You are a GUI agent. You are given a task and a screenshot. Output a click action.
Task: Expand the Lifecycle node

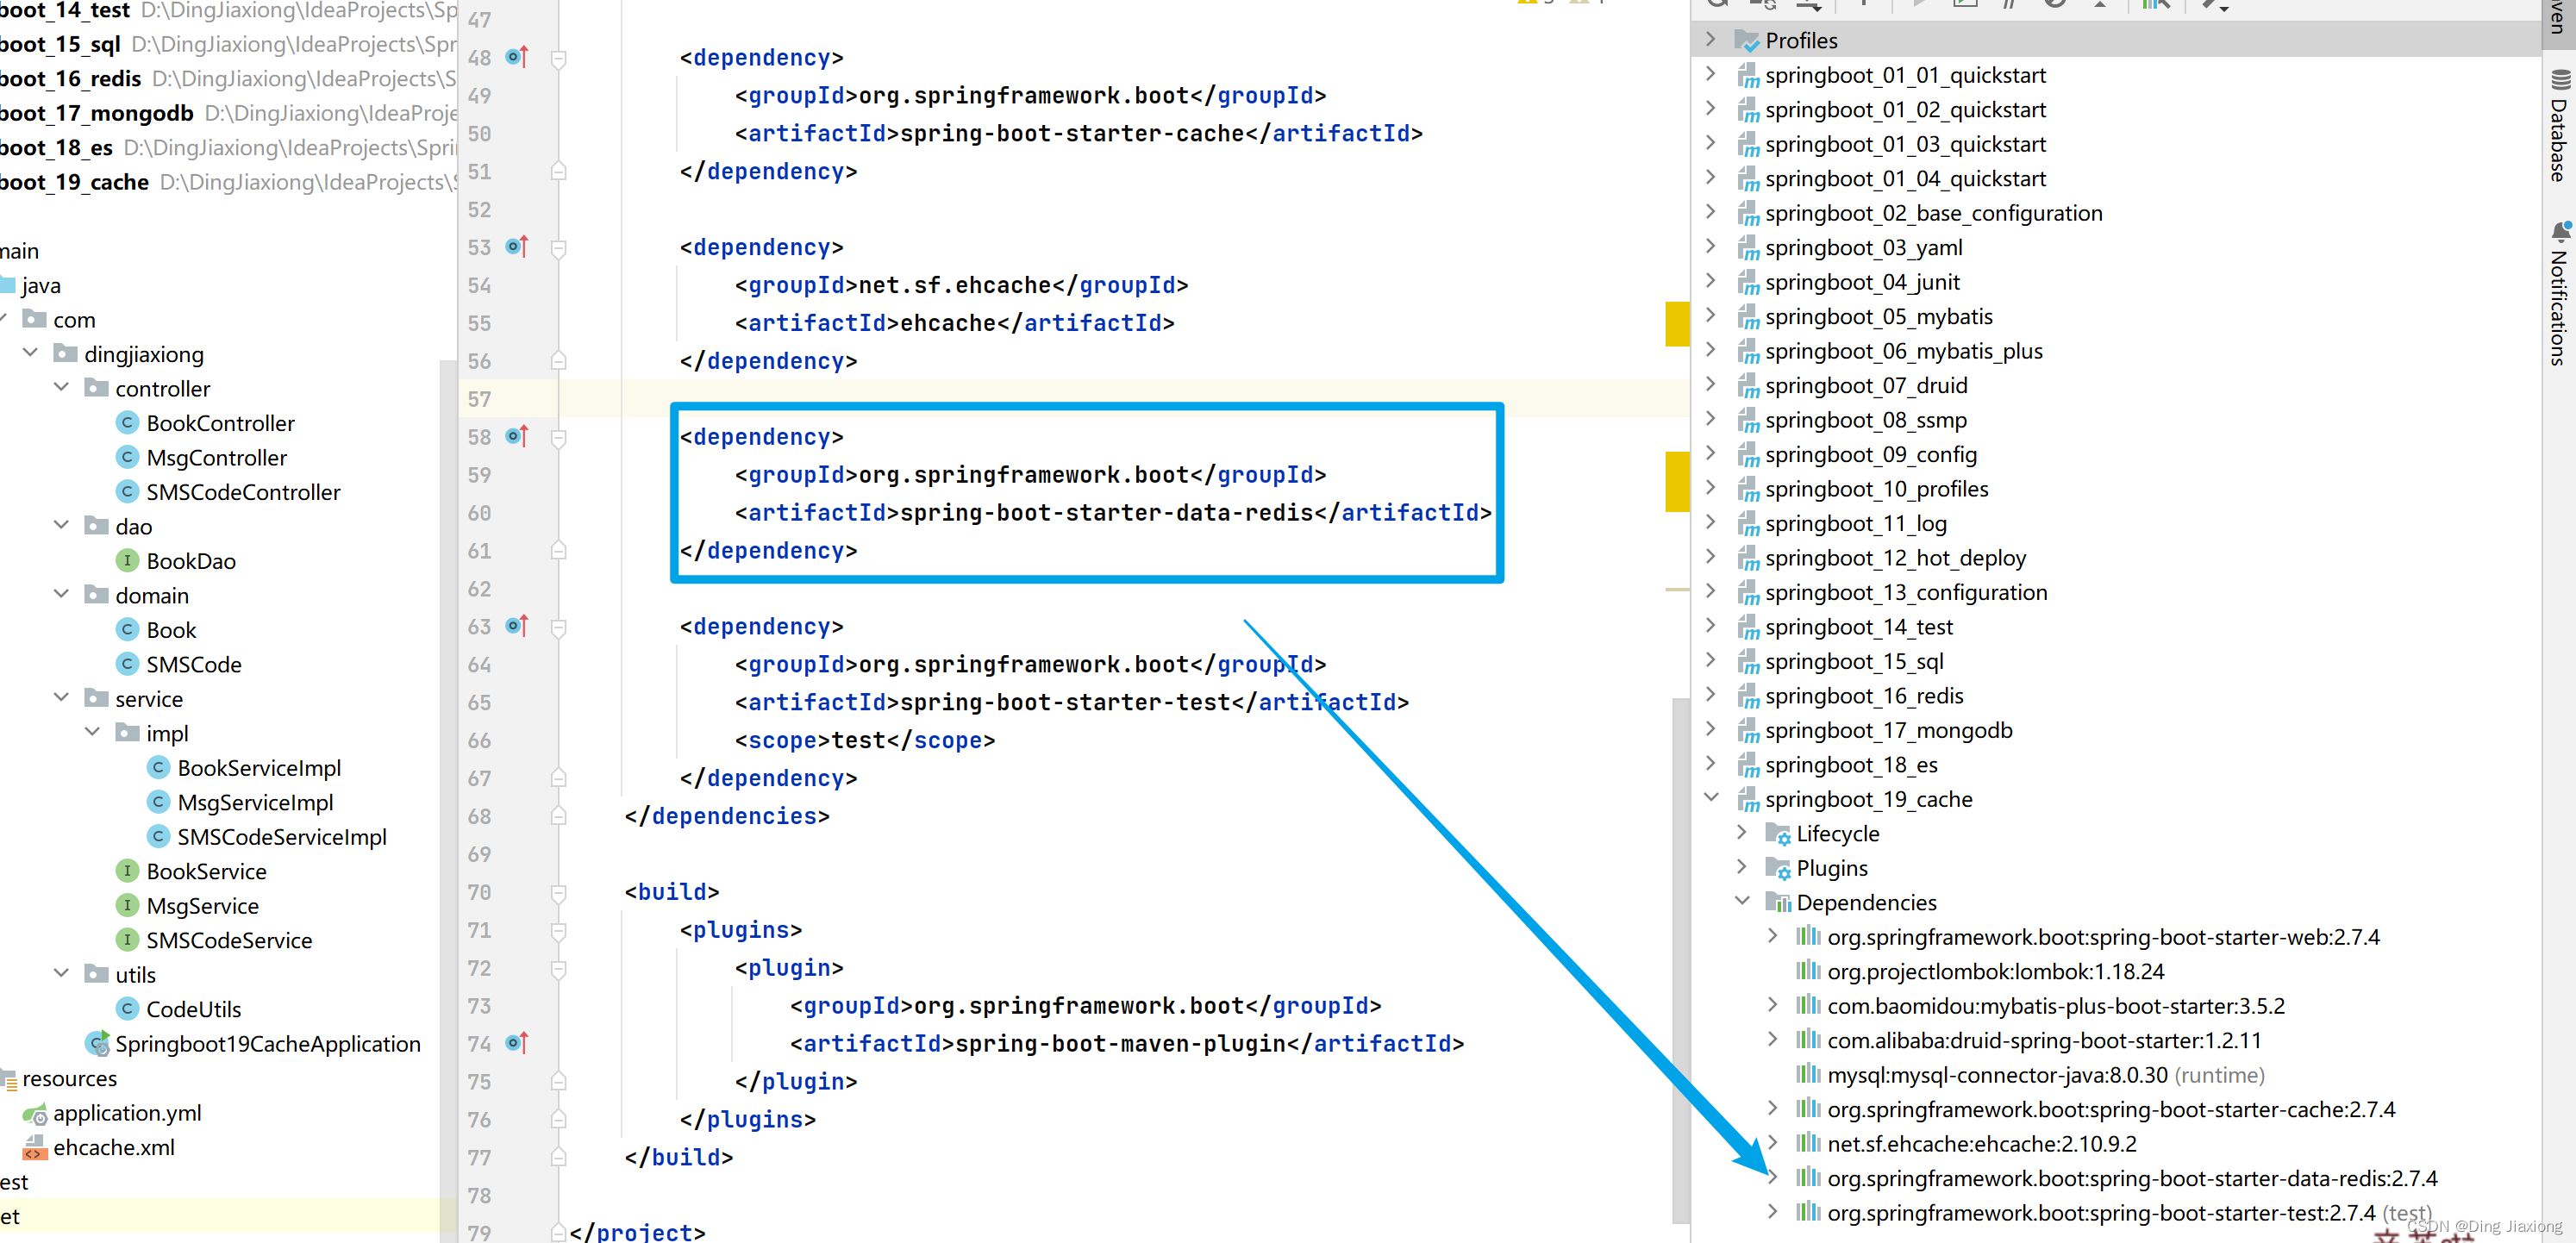pos(1742,833)
